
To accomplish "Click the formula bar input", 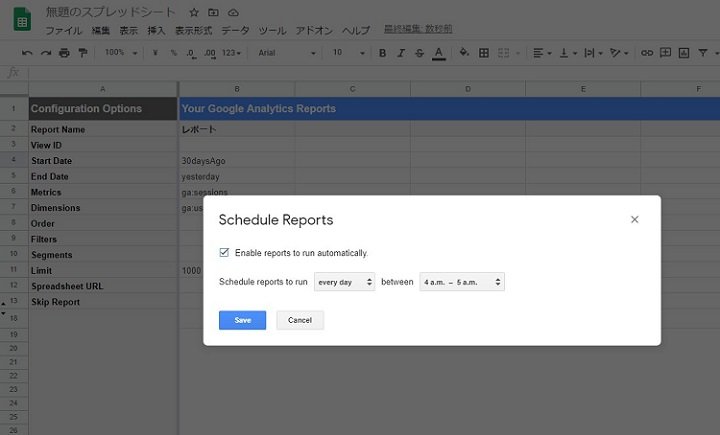I will coord(374,73).
